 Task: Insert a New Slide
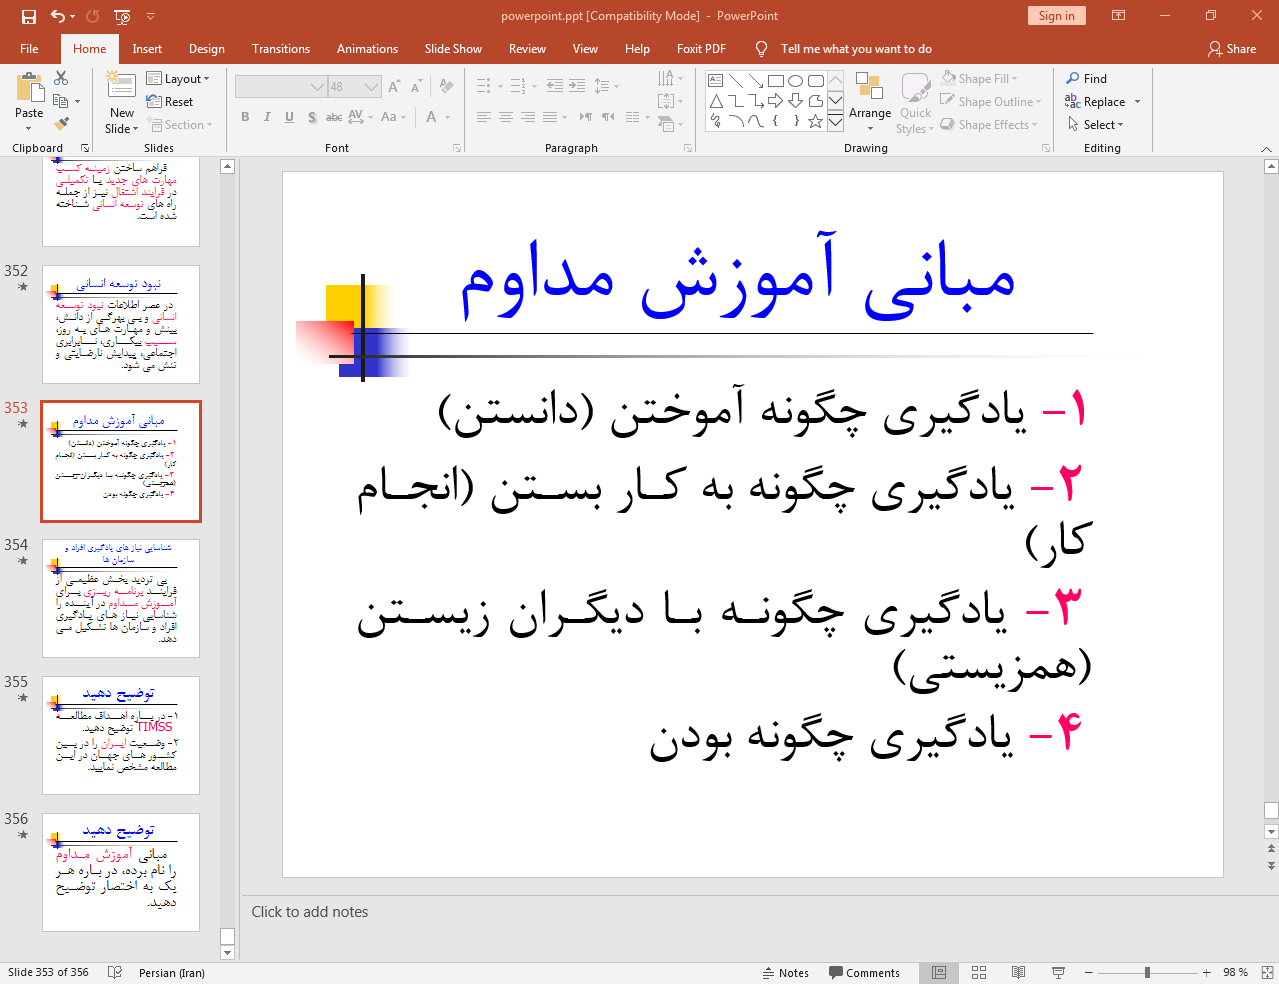pyautogui.click(x=122, y=102)
